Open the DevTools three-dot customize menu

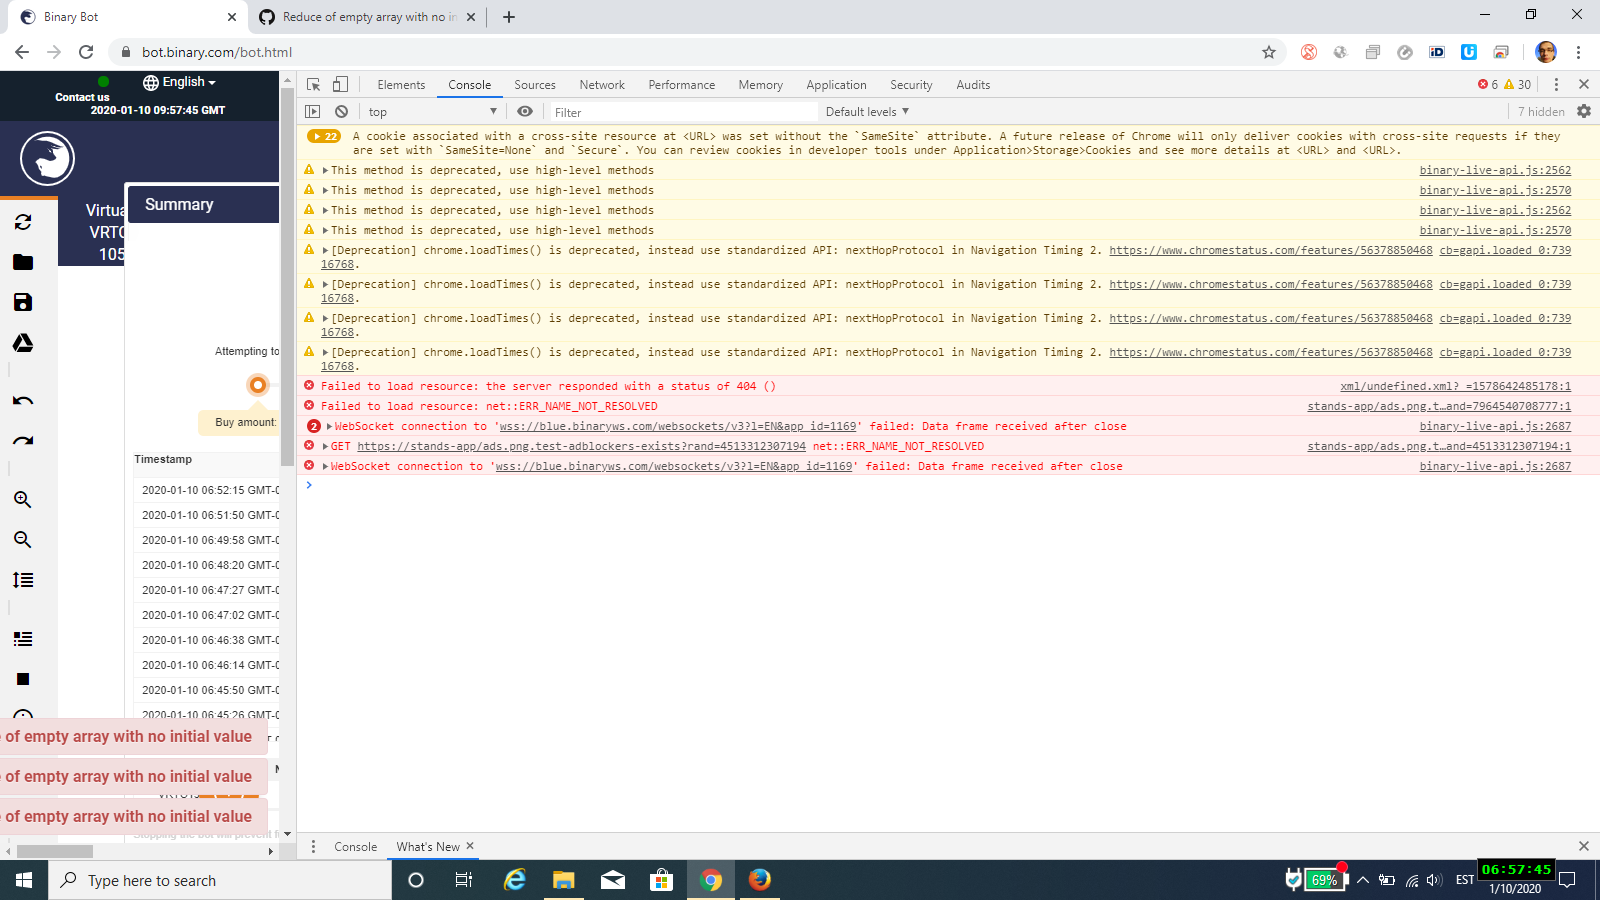click(x=1556, y=85)
